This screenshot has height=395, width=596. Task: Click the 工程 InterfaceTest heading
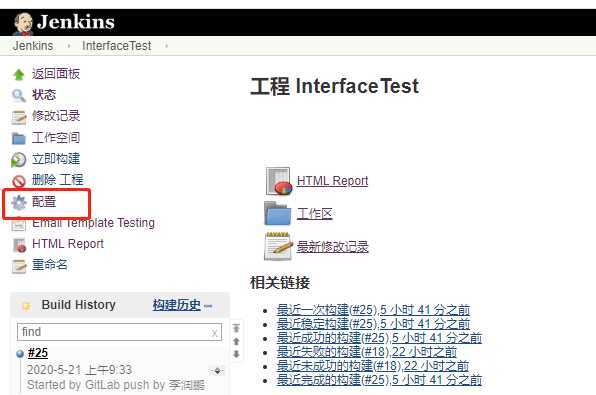(334, 86)
